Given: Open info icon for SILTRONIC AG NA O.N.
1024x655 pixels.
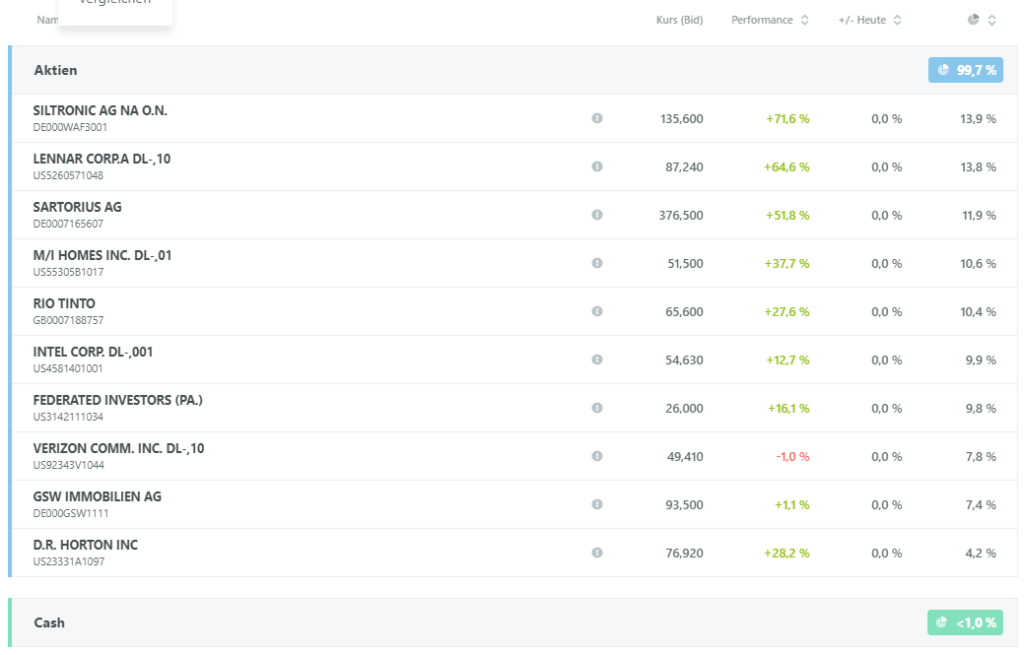Looking at the screenshot, I should click(x=597, y=118).
